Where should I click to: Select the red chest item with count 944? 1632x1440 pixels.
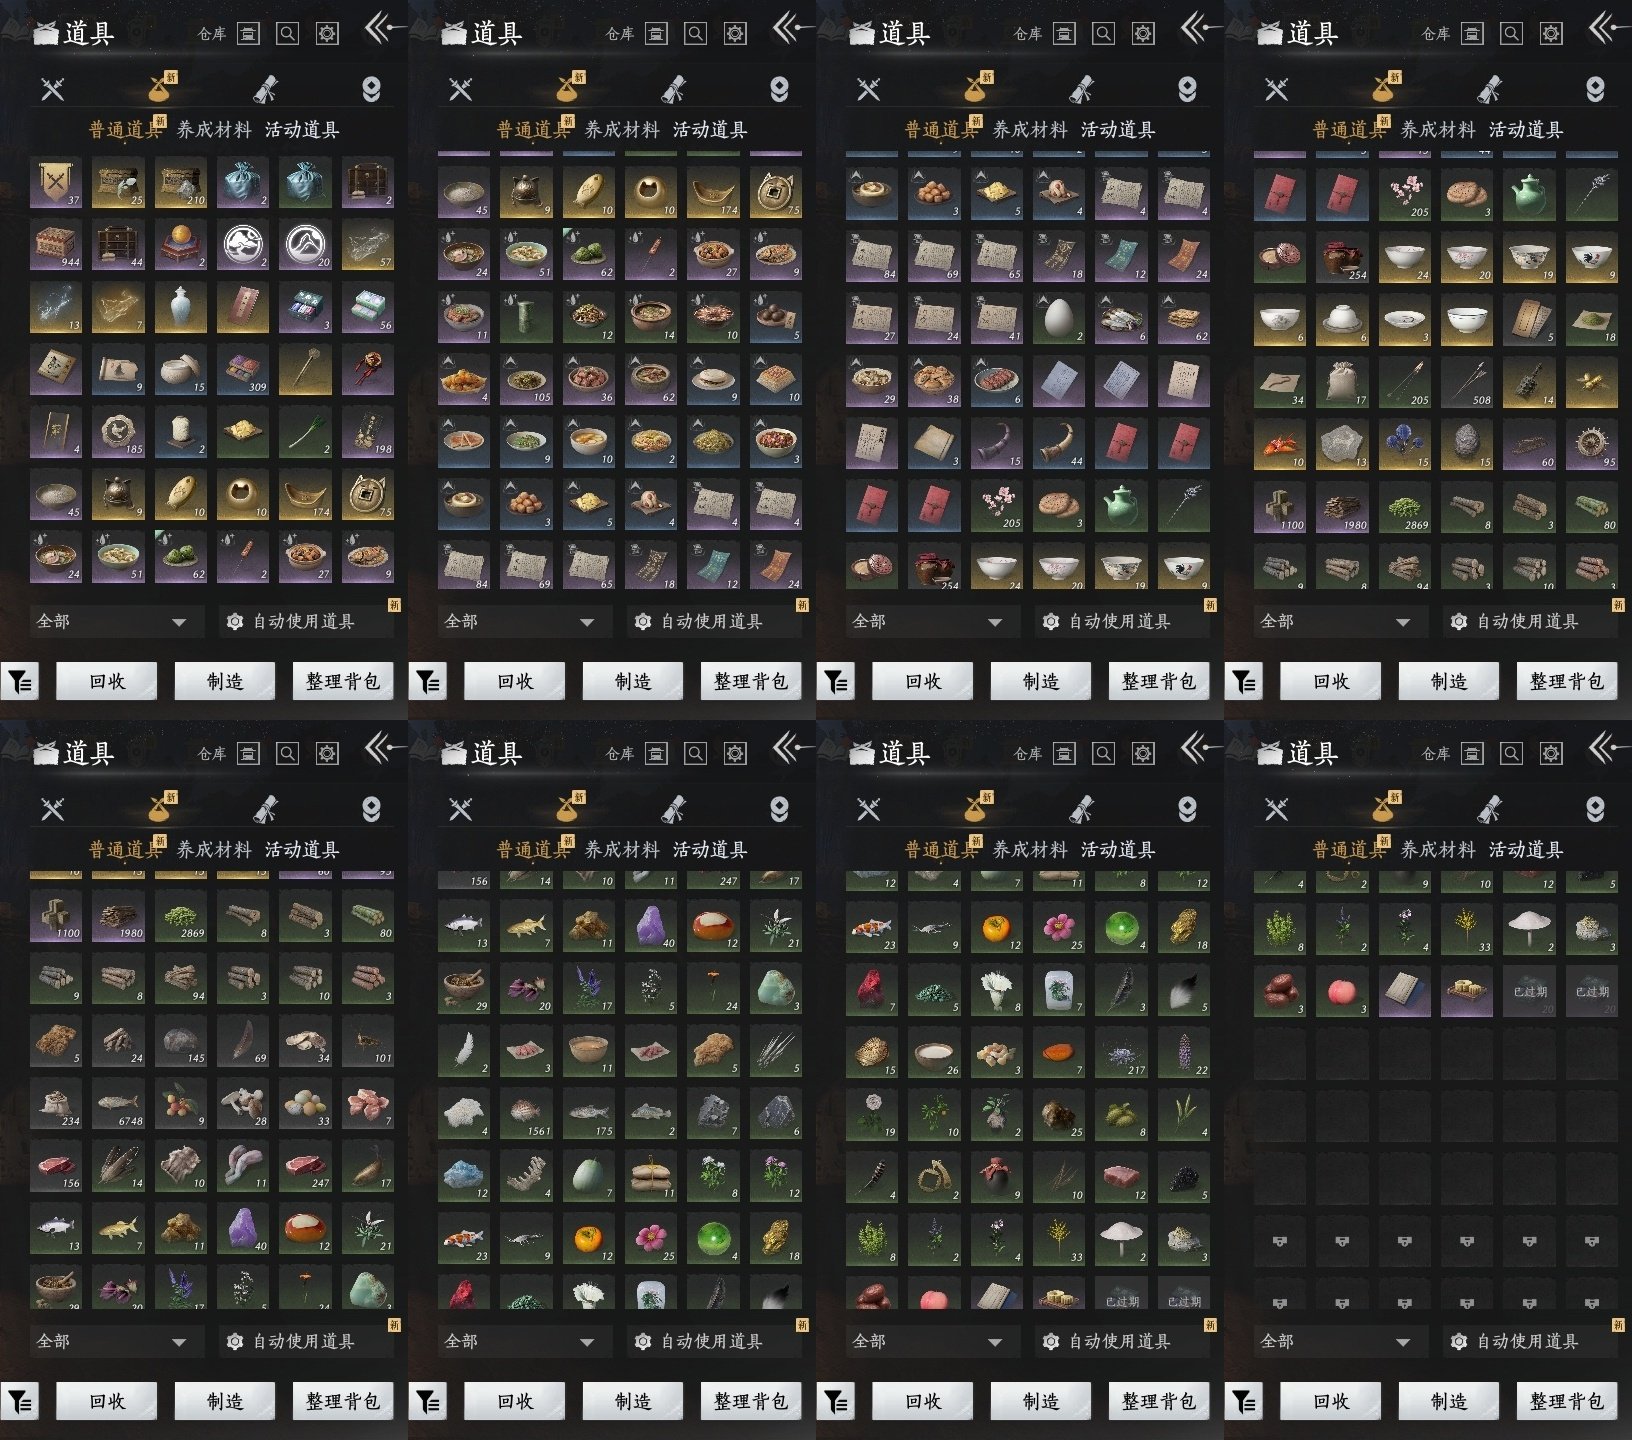pyautogui.click(x=56, y=245)
